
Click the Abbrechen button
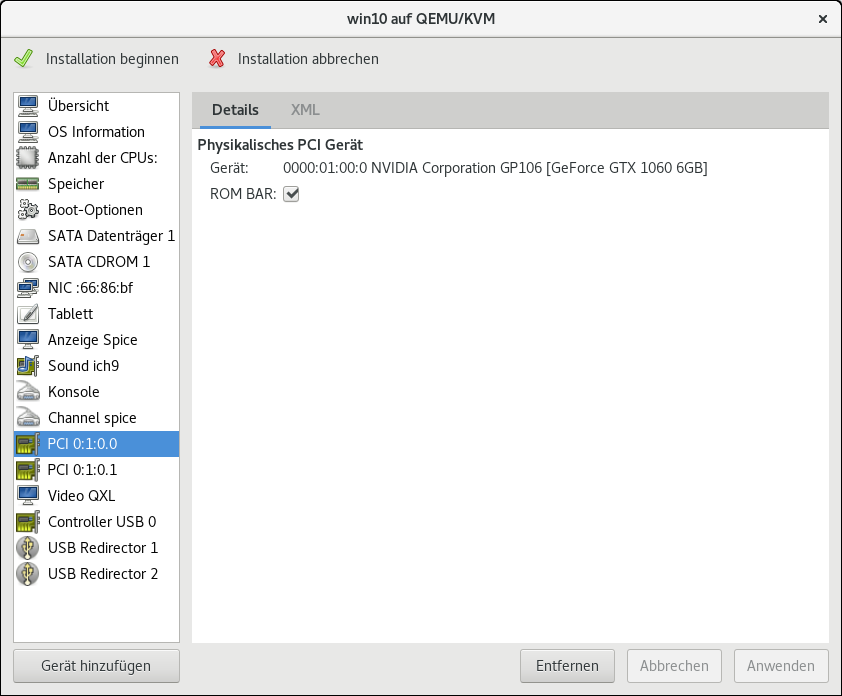674,666
